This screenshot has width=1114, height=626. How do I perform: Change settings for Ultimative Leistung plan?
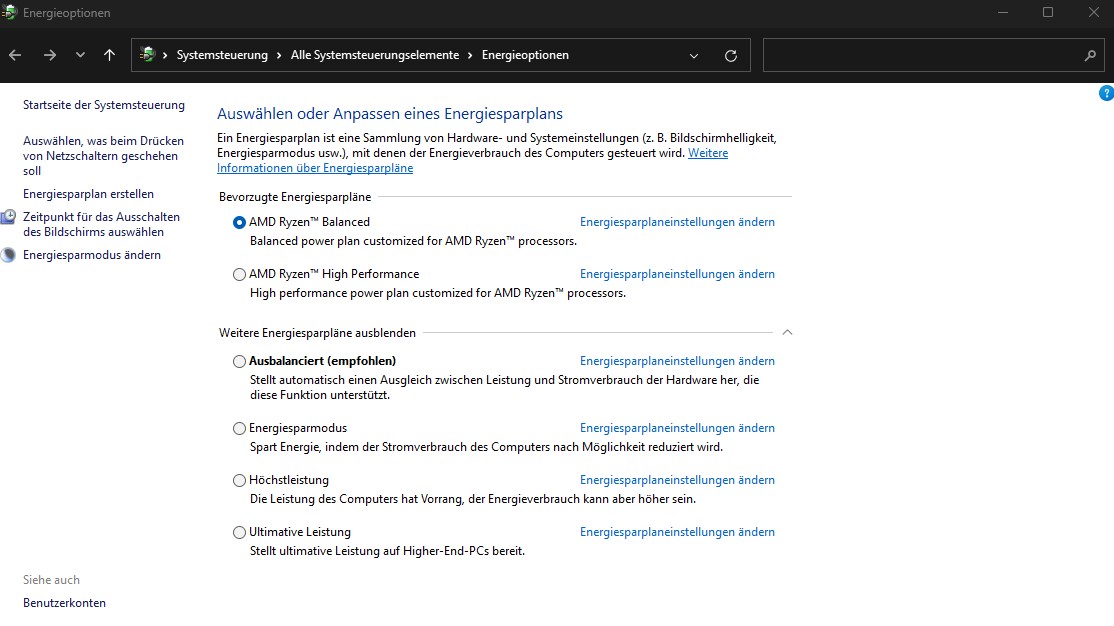[x=677, y=531]
